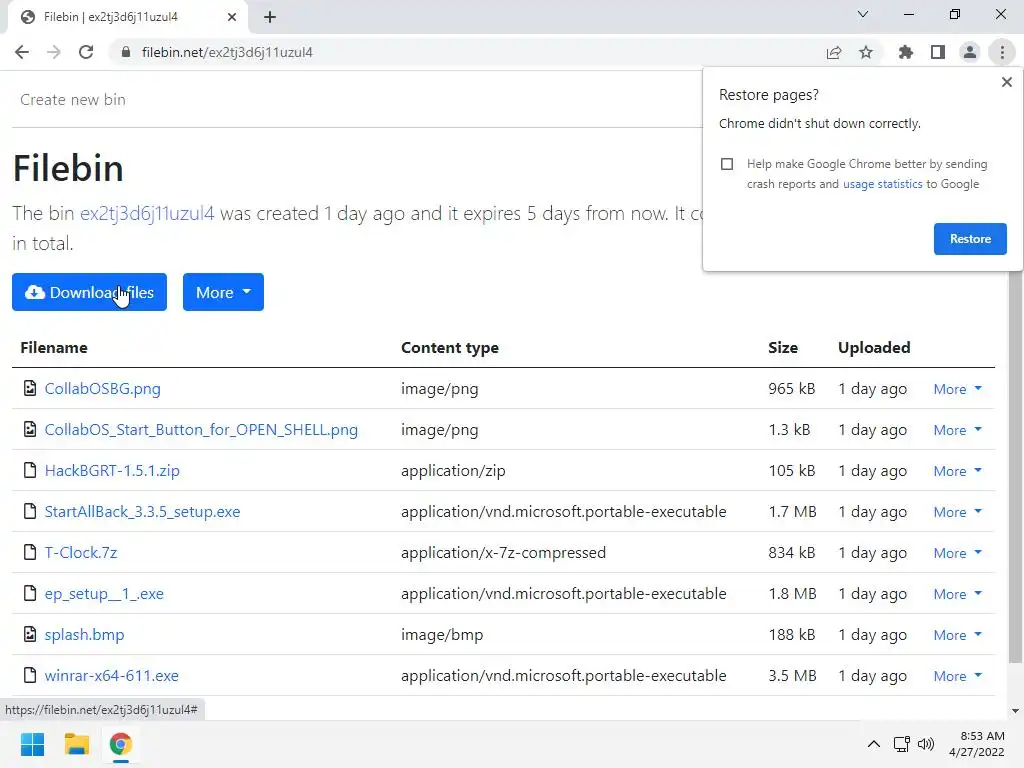Click file icon beside T-Clock.7z

[x=29, y=552]
